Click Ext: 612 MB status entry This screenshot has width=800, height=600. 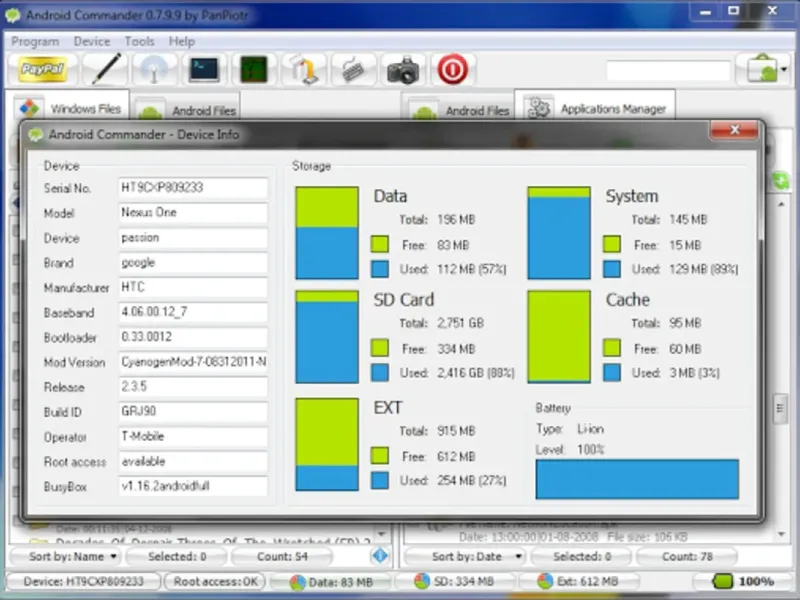tap(578, 581)
